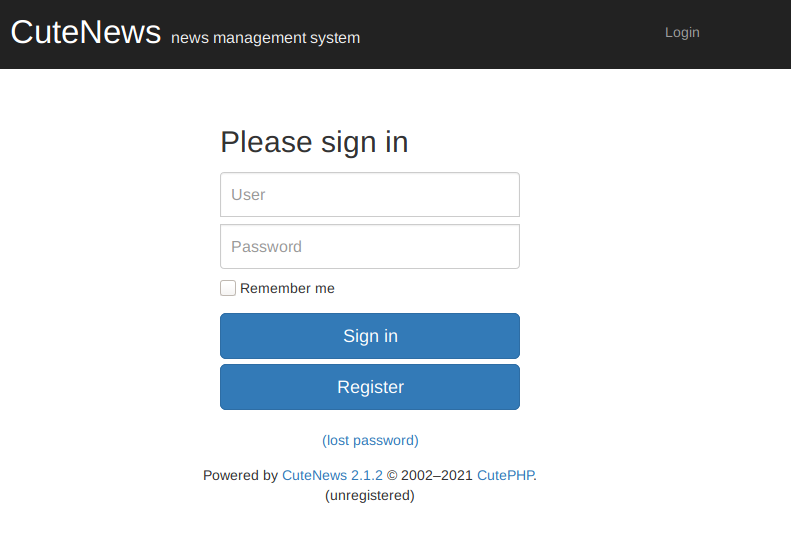Open the Login link in navigation bar
Screen dimensions: 791x536
[682, 32]
